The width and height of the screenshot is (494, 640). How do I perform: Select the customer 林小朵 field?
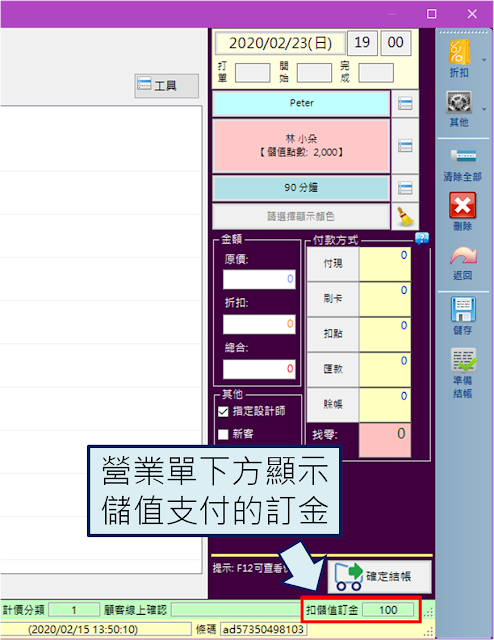click(301, 146)
